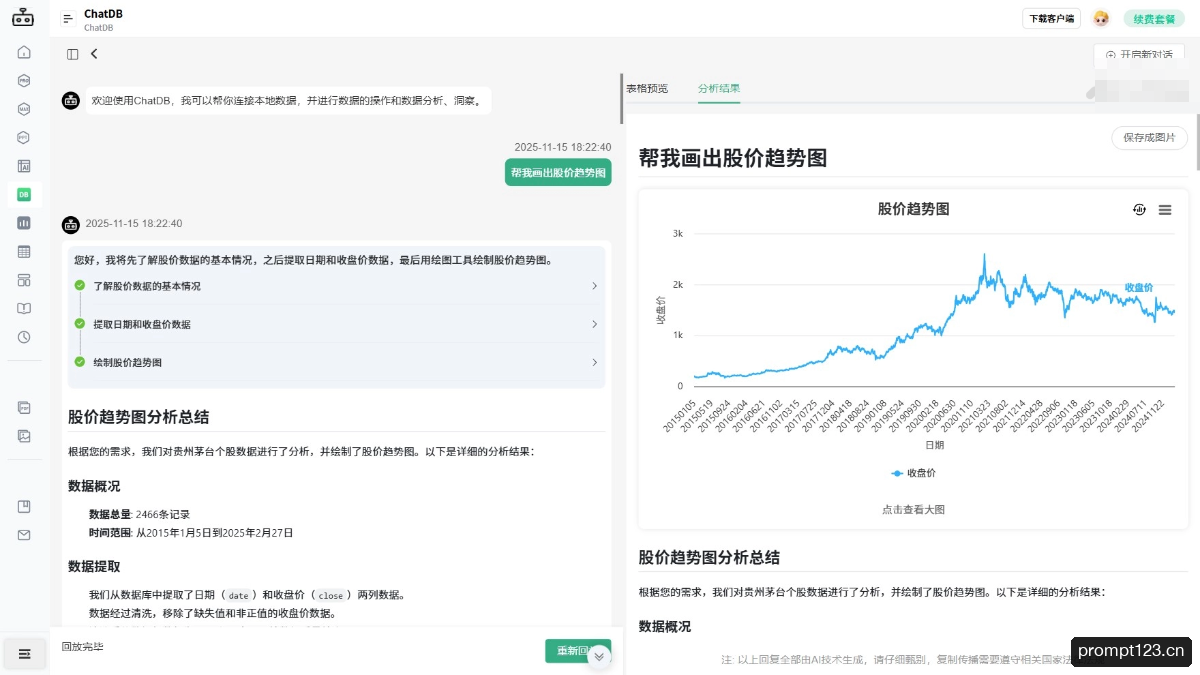Viewport: 1200px width, 675px height.
Task: Expand step 了解股价数据的基本情况
Action: click(x=337, y=286)
